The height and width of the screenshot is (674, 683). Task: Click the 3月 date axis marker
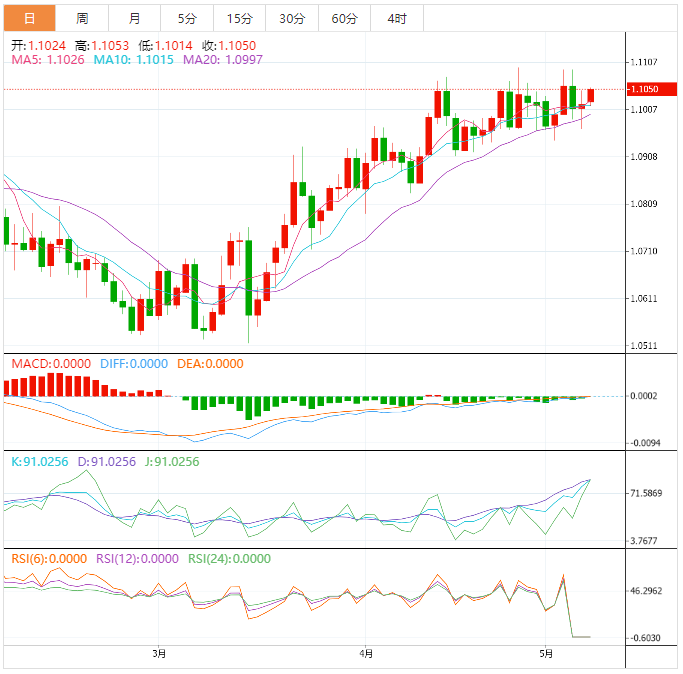coord(159,654)
